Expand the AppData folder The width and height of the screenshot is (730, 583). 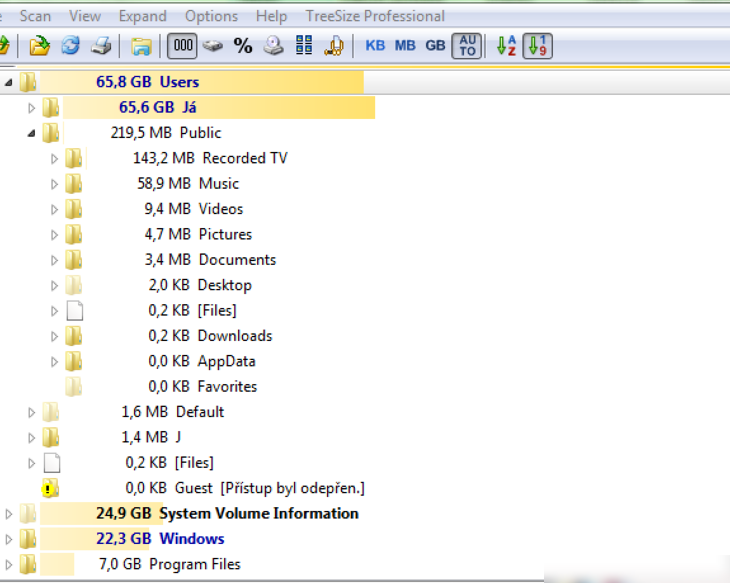point(54,362)
